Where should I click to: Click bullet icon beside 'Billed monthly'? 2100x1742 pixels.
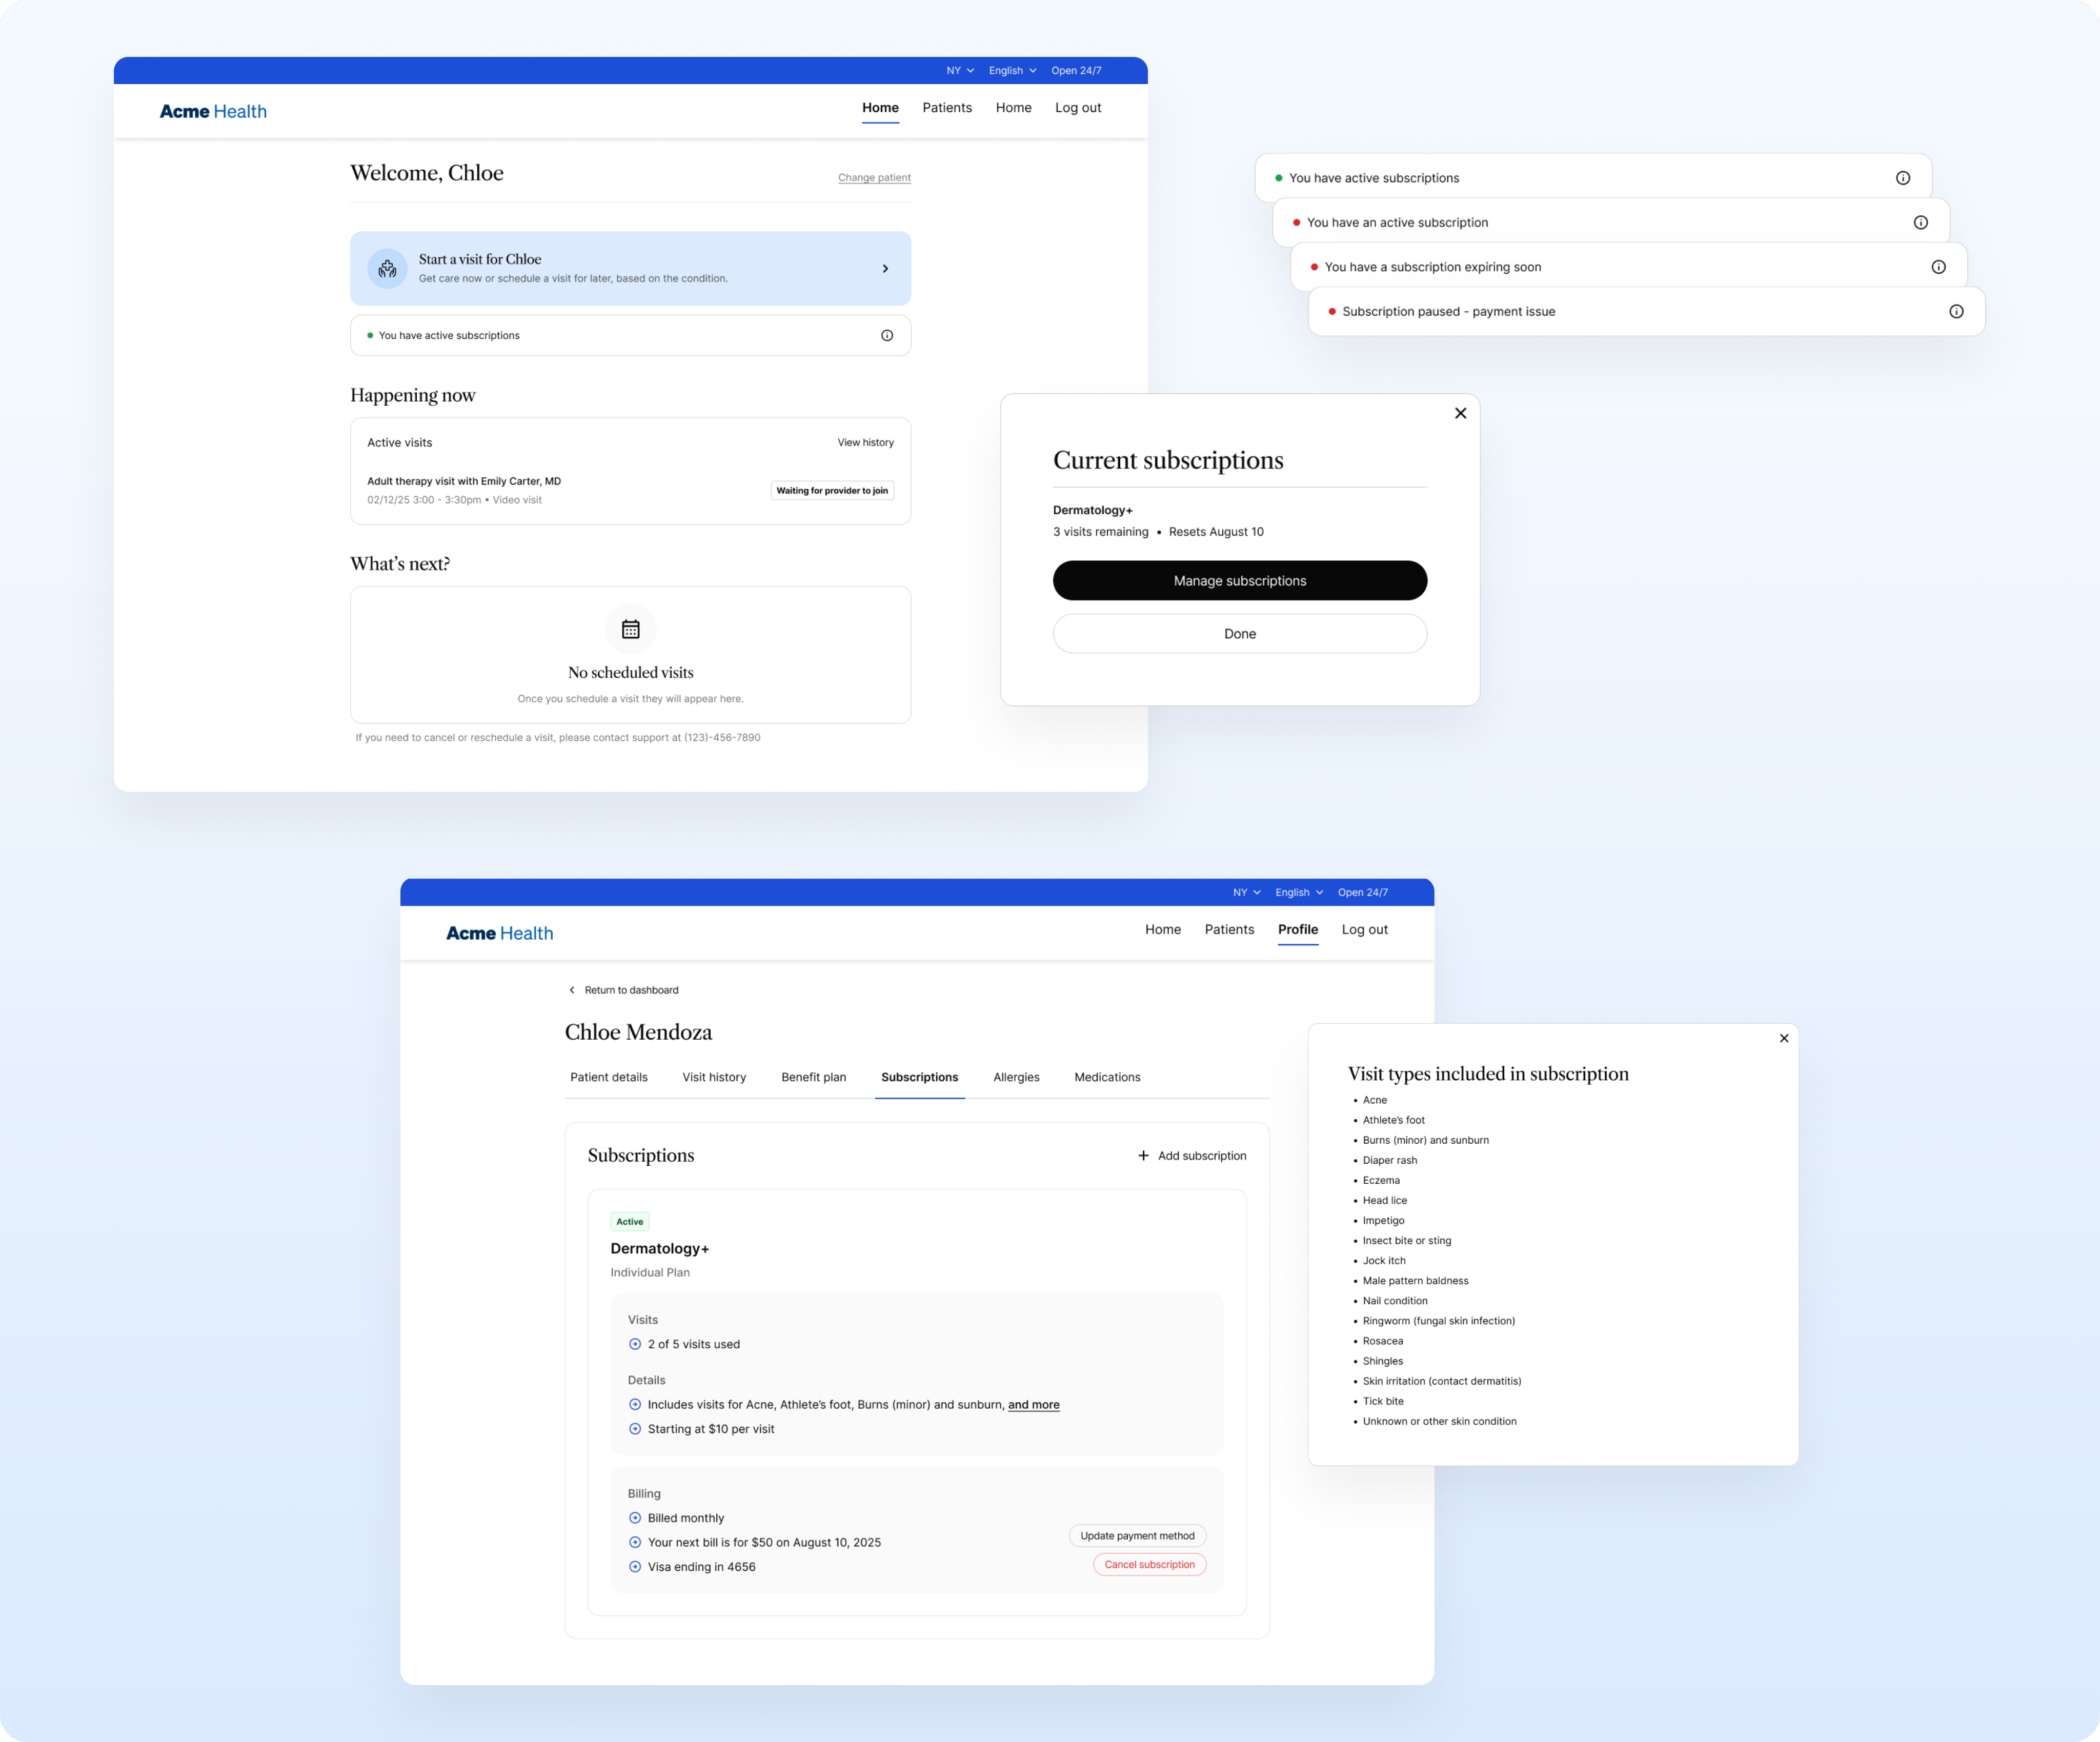click(635, 1518)
